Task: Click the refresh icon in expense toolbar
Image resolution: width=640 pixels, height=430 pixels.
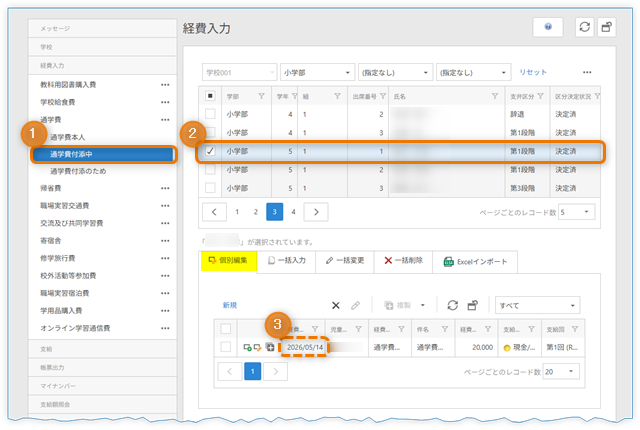Action: [x=452, y=305]
